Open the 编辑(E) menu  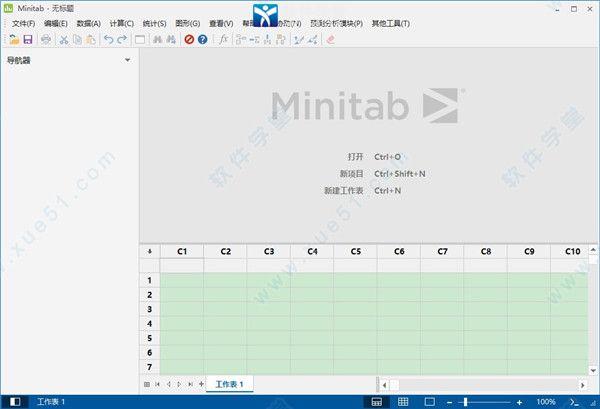tap(56, 23)
